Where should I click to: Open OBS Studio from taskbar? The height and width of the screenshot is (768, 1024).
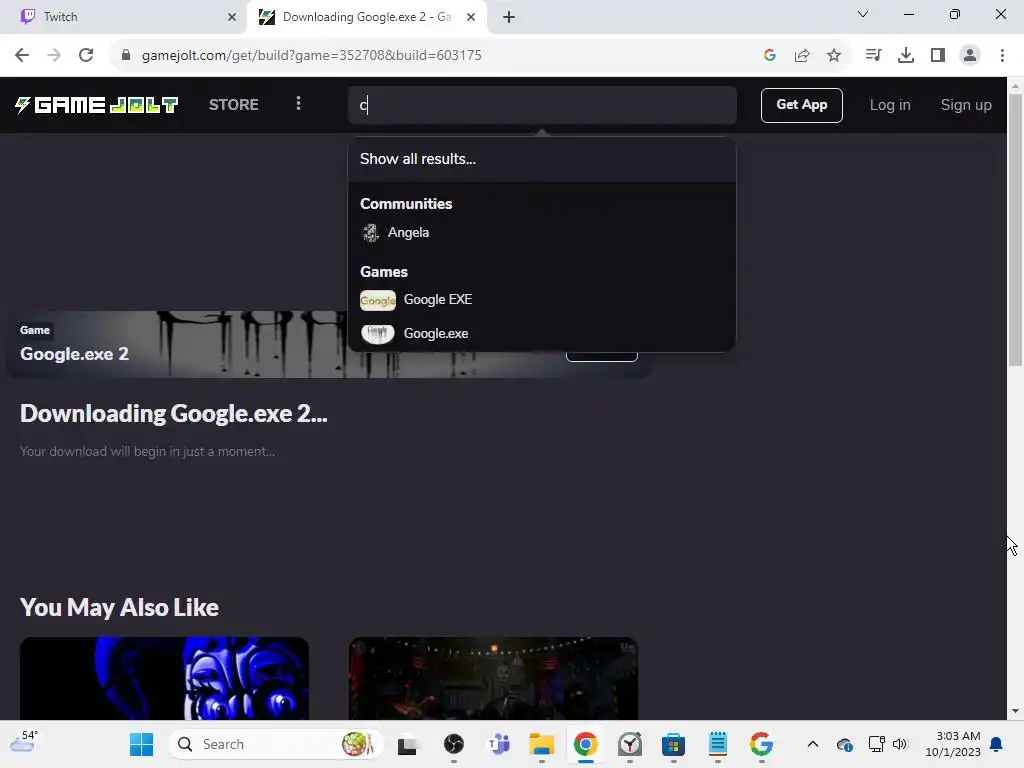[x=454, y=744]
